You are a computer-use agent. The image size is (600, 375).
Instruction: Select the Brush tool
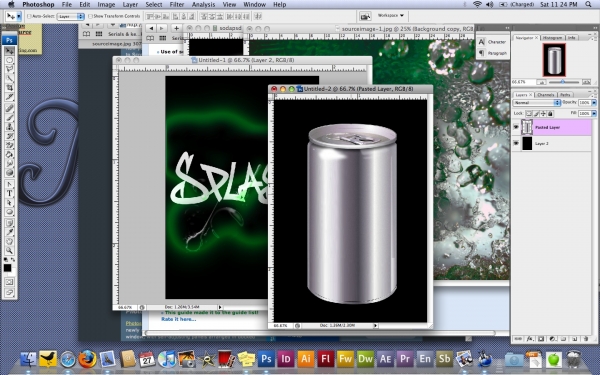pyautogui.click(x=10, y=117)
